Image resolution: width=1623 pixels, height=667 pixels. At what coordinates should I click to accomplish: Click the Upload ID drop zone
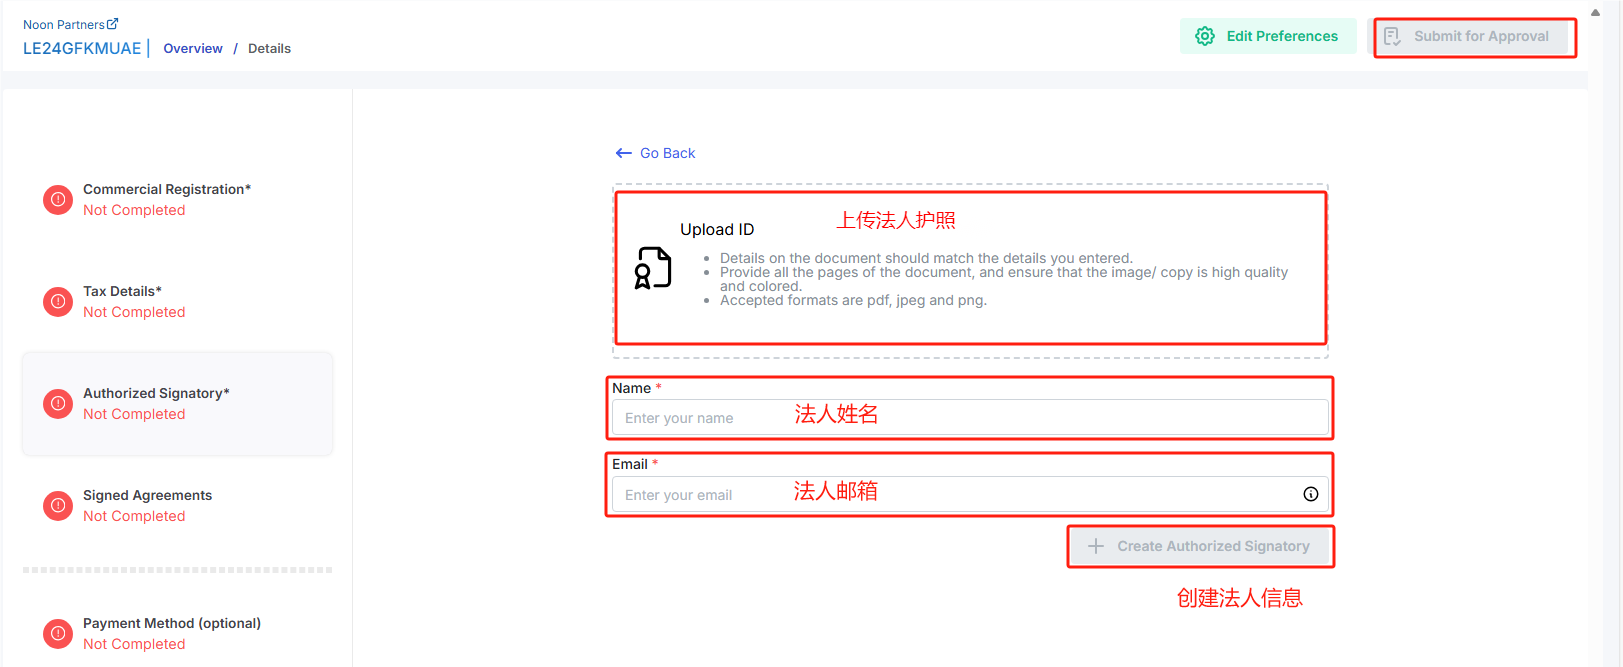pos(969,270)
